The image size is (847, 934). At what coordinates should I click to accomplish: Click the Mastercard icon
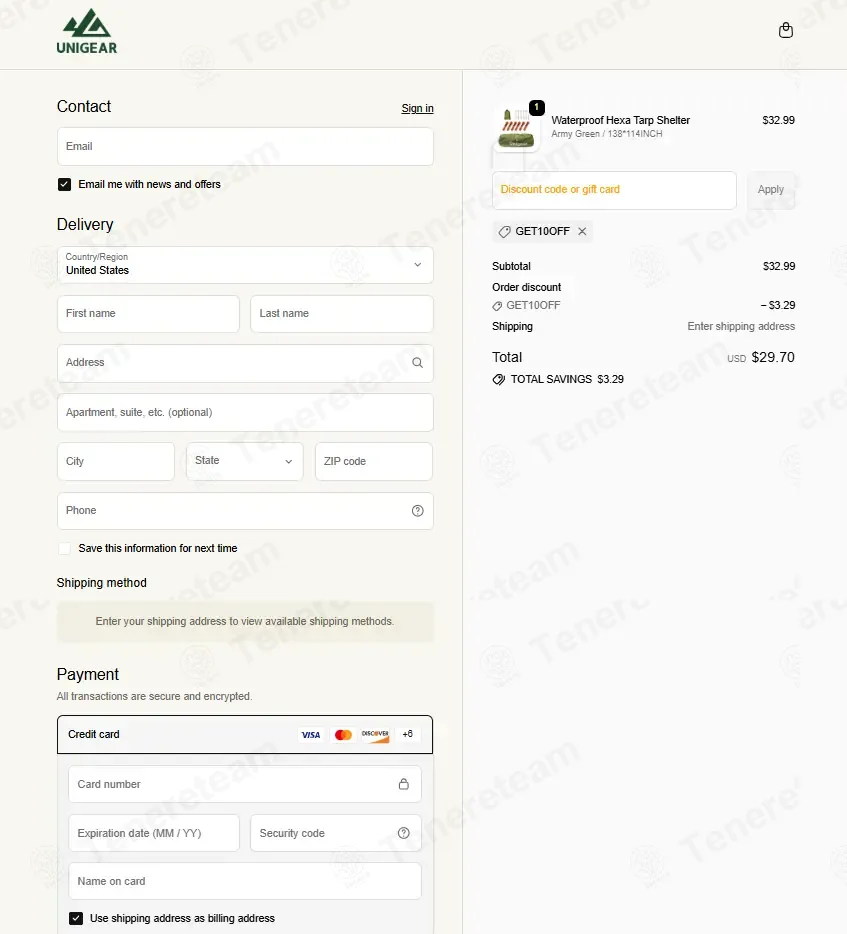[343, 734]
